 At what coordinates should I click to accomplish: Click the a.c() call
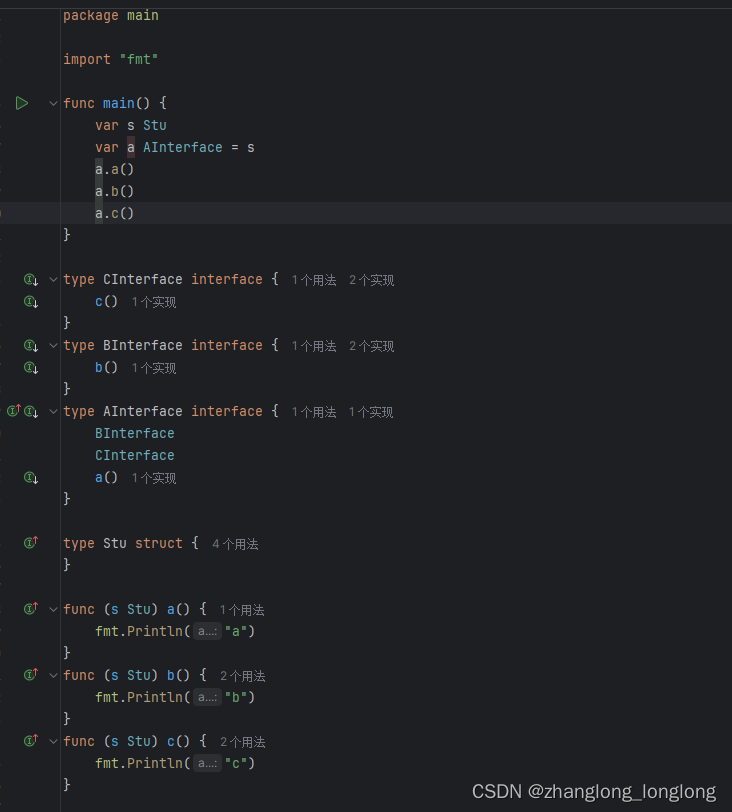click(114, 213)
